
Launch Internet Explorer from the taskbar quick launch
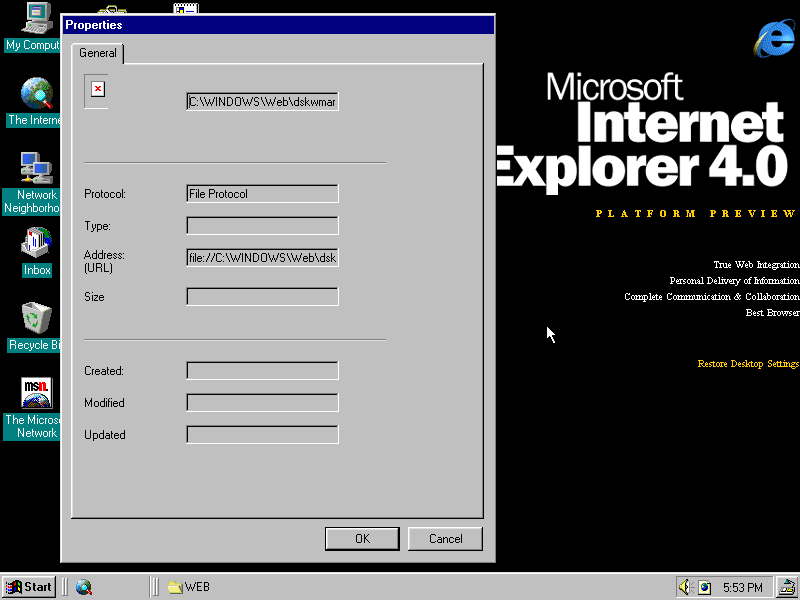click(x=84, y=587)
